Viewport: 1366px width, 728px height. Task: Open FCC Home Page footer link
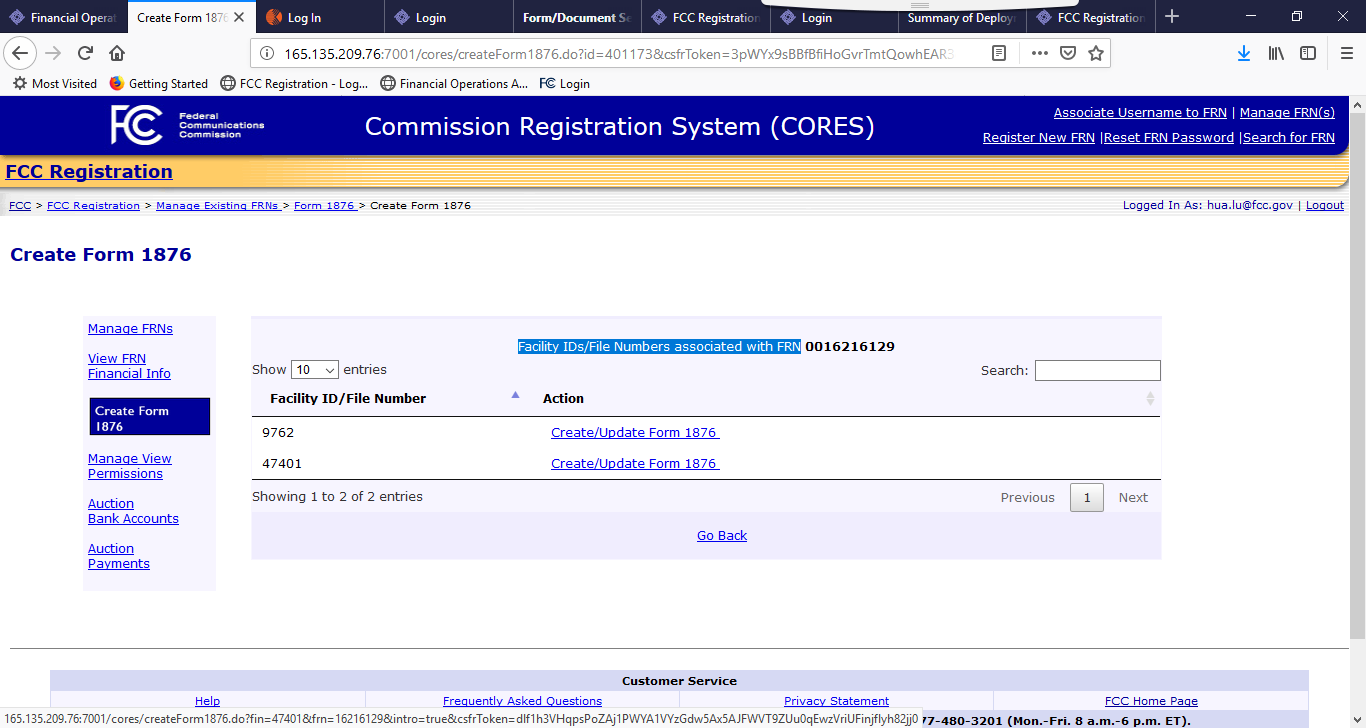tap(1151, 701)
